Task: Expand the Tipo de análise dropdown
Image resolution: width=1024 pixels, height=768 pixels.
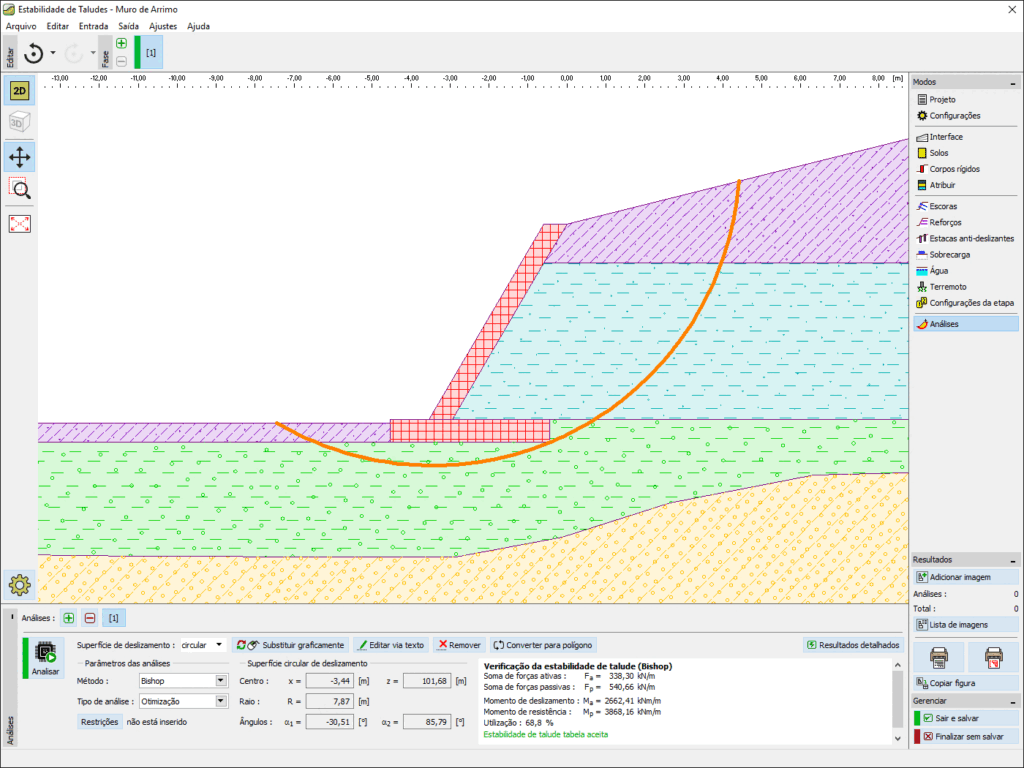Action: [x=183, y=701]
